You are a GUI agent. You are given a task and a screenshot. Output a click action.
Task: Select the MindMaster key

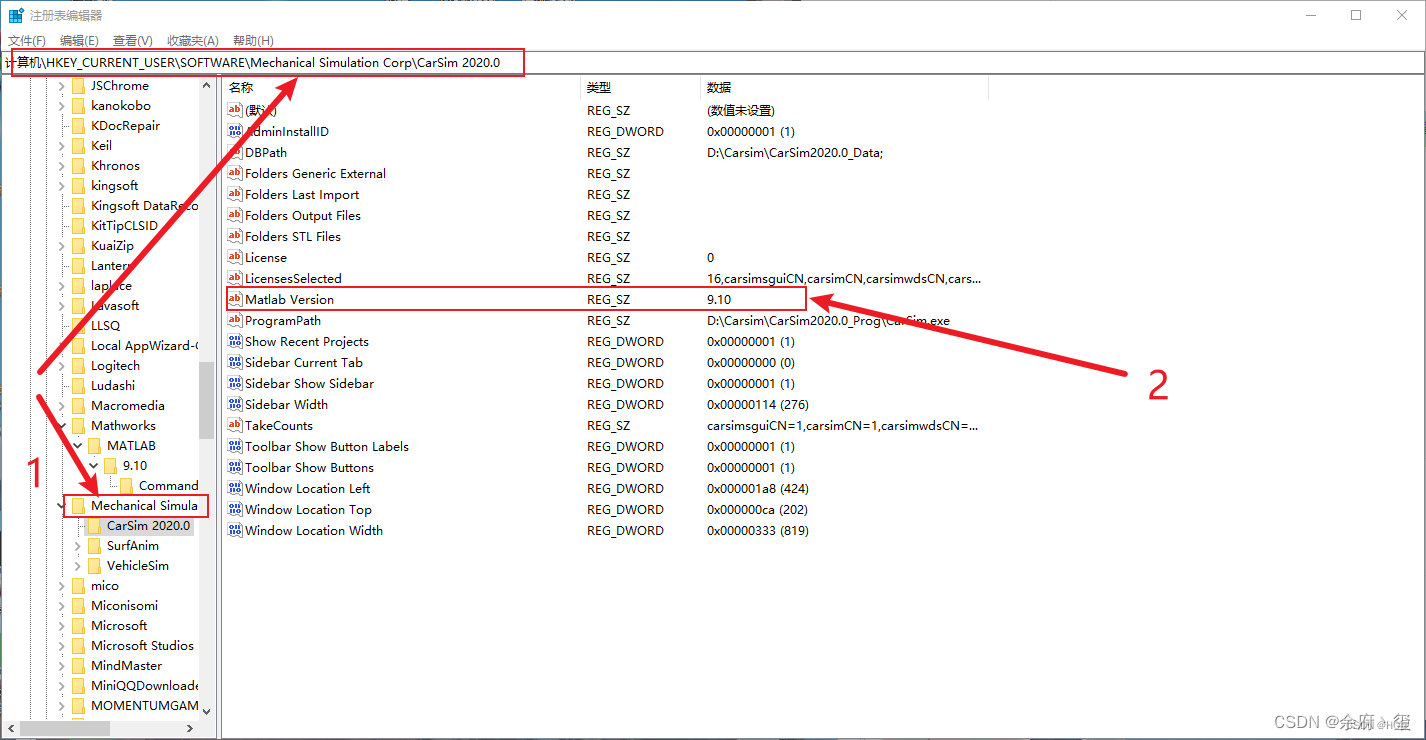pyautogui.click(x=126, y=665)
